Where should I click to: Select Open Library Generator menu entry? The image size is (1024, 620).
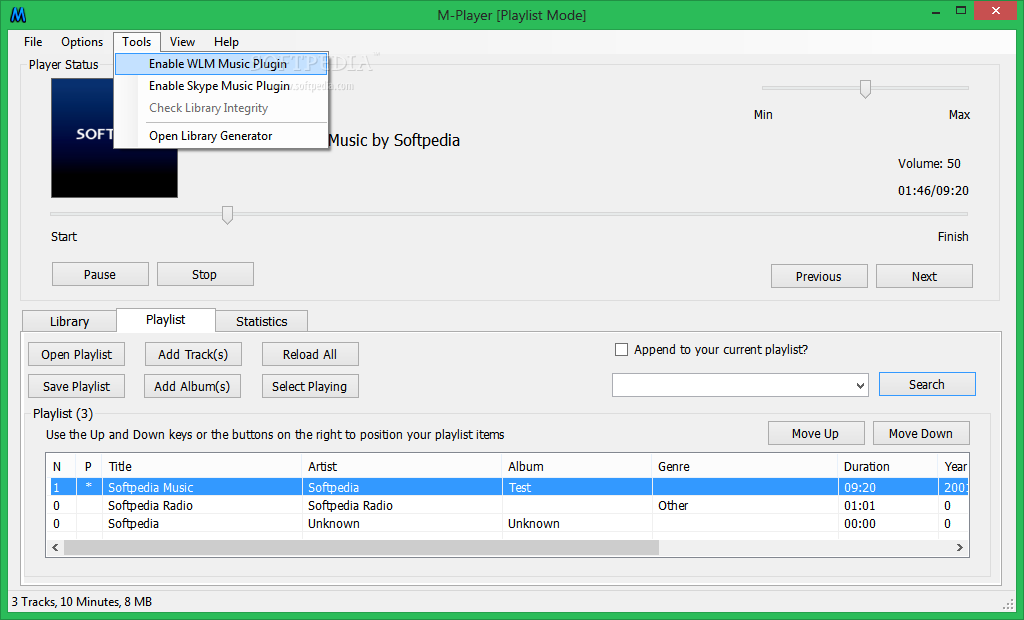click(221, 136)
